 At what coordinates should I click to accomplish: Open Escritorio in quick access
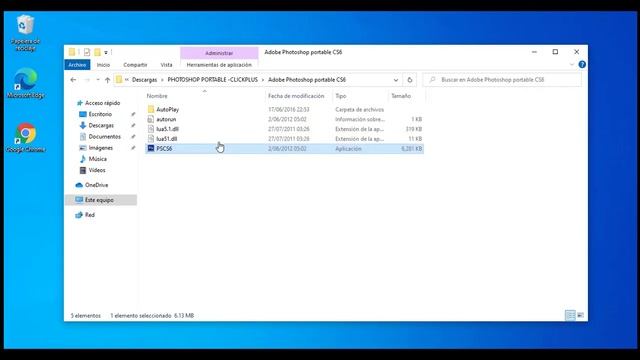point(100,114)
